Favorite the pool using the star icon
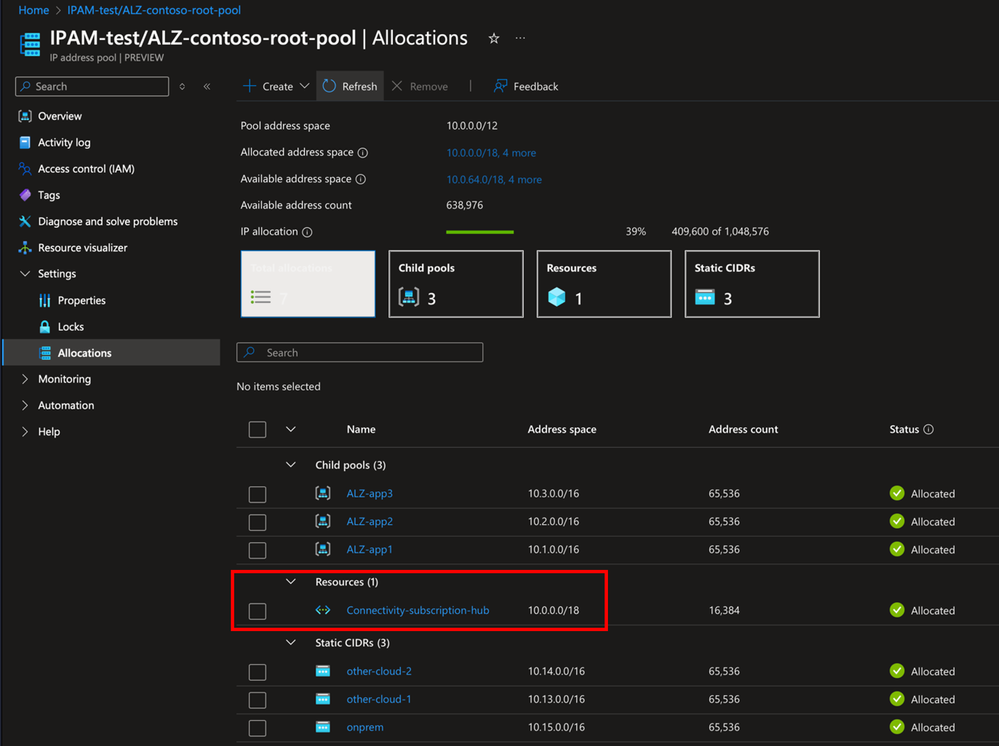Image resolution: width=999 pixels, height=746 pixels. pos(494,38)
